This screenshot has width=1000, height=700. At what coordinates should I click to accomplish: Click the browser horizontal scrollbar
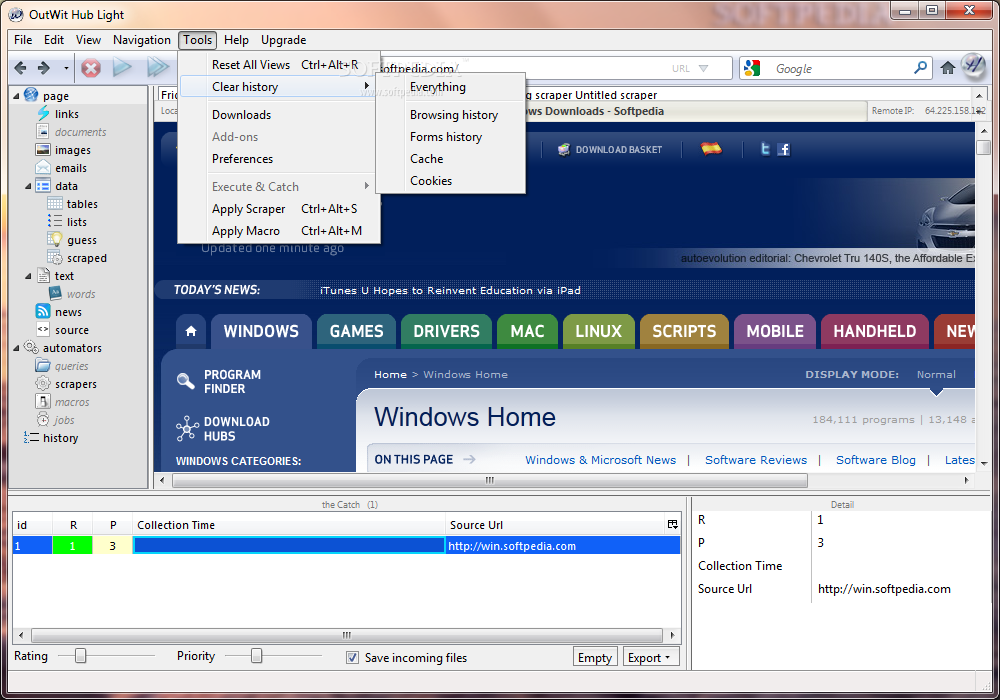coord(489,480)
